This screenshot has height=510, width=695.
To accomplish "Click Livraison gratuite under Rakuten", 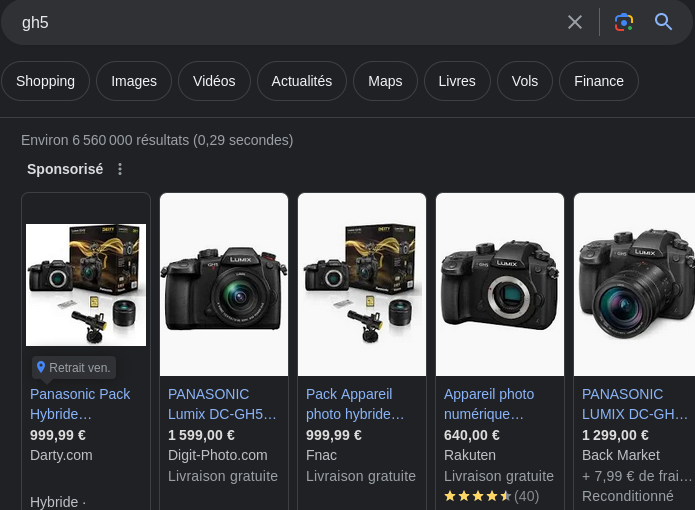I will pos(499,476).
